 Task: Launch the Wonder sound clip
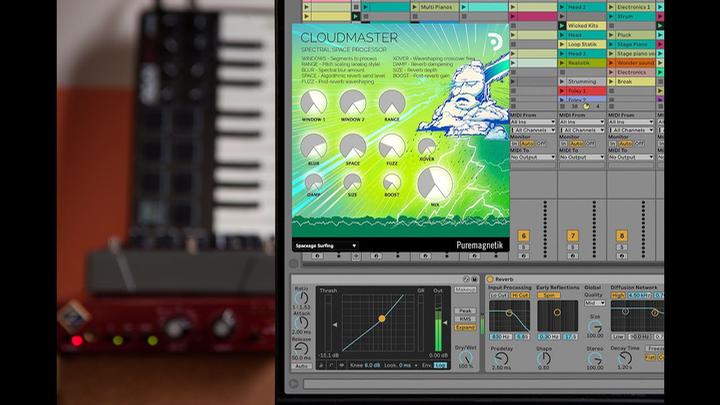point(611,63)
